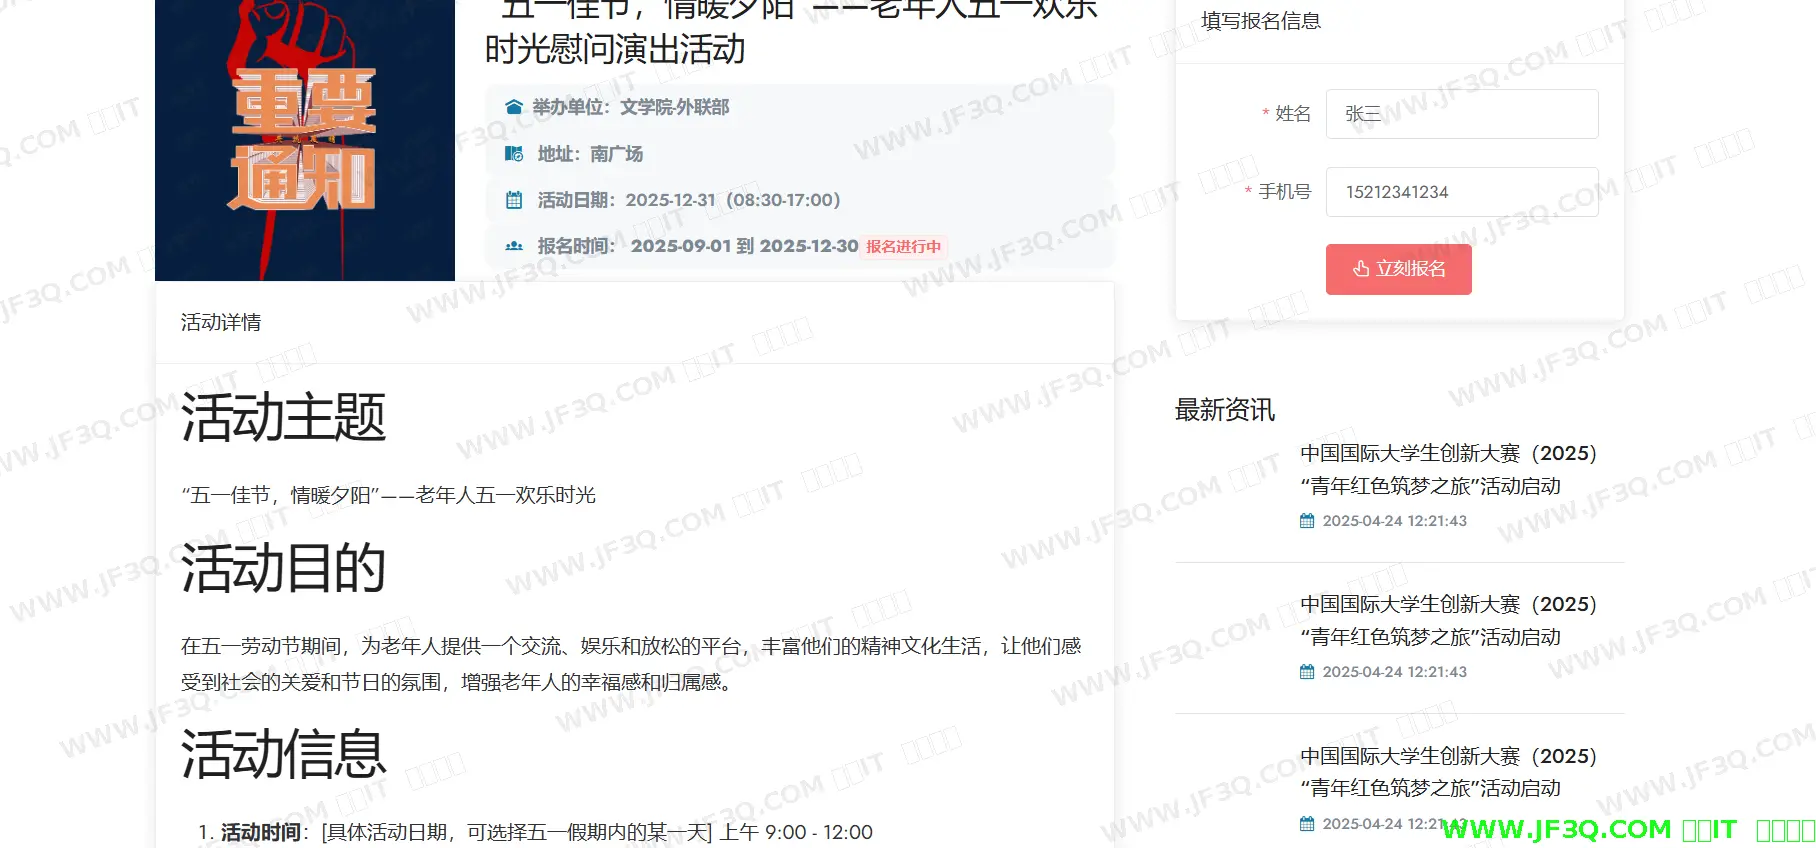Viewport: 1816px width, 848px height.
Task: Click the hand pointer icon inside 立刻报名
Action: [1360, 269]
